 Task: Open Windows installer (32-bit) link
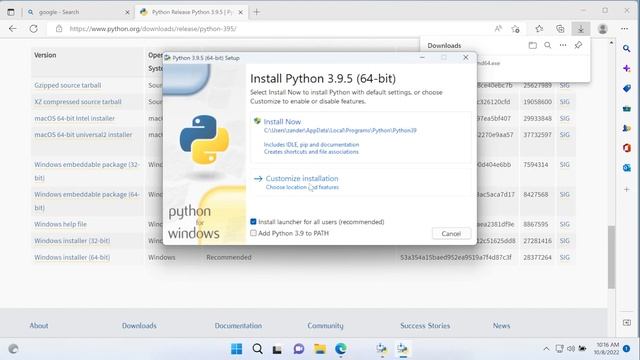pyautogui.click(x=72, y=241)
